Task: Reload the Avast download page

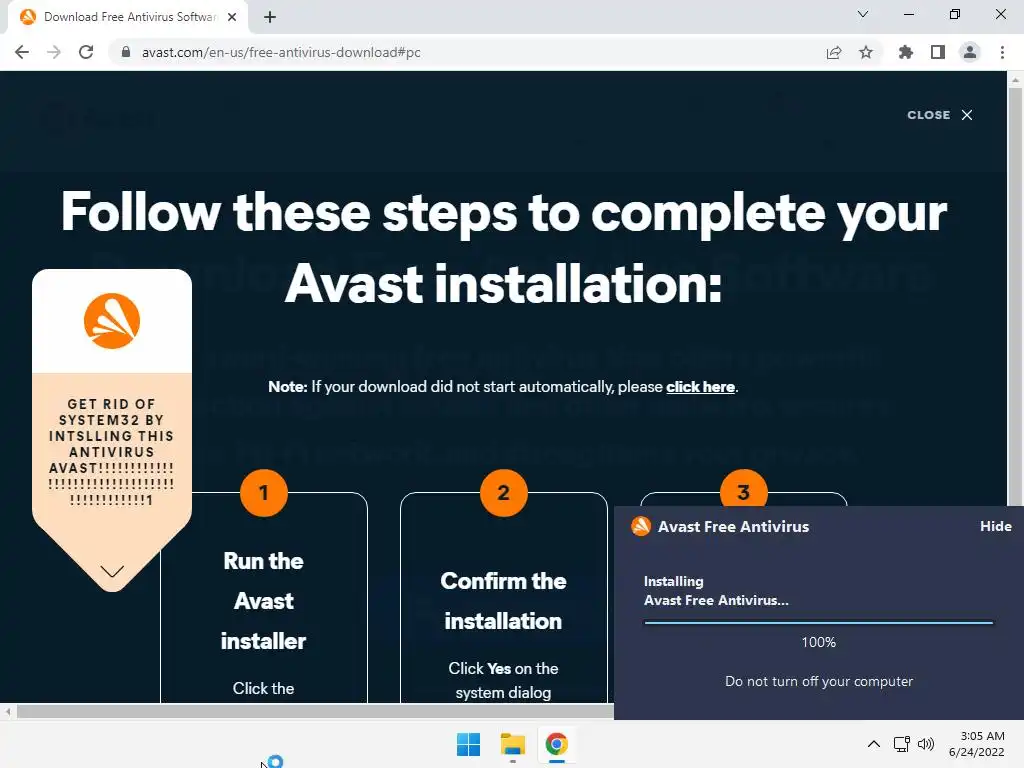Action: coord(86,52)
